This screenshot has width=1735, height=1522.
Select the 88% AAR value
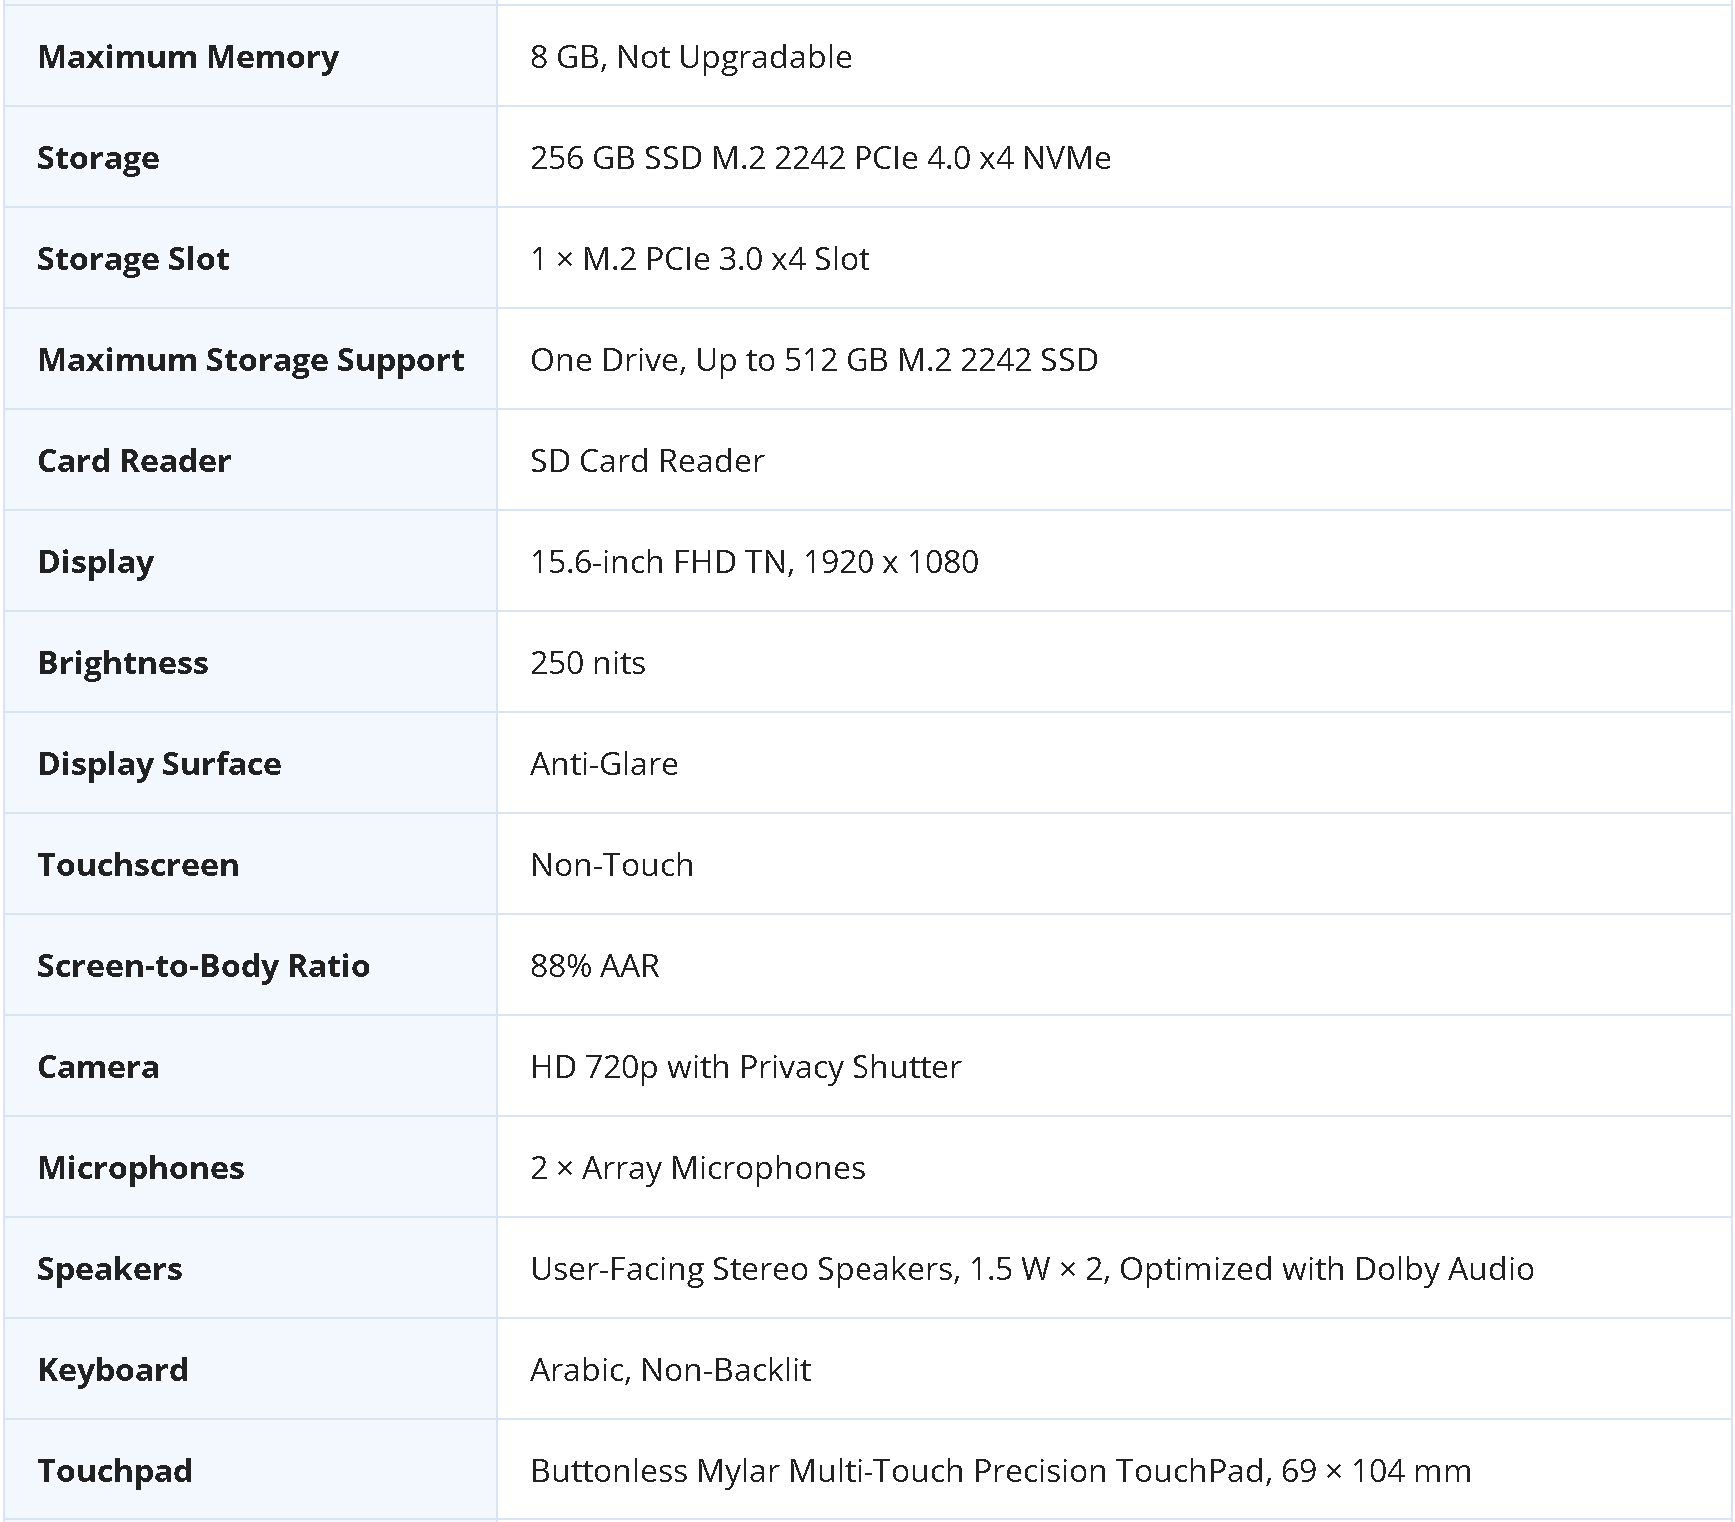pyautogui.click(x=595, y=966)
